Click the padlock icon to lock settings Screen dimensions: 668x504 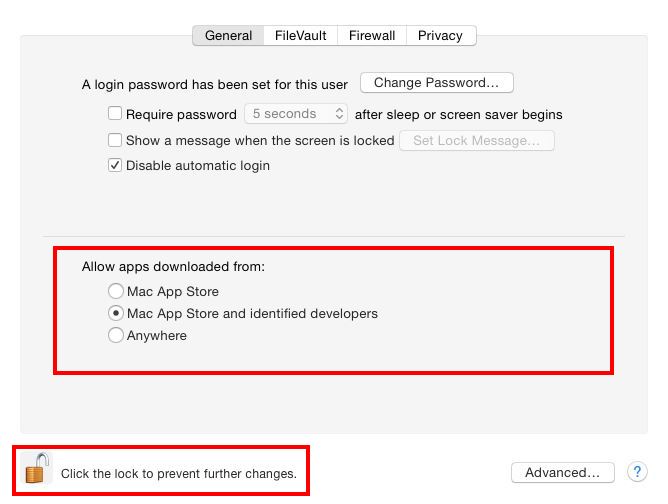(x=37, y=469)
